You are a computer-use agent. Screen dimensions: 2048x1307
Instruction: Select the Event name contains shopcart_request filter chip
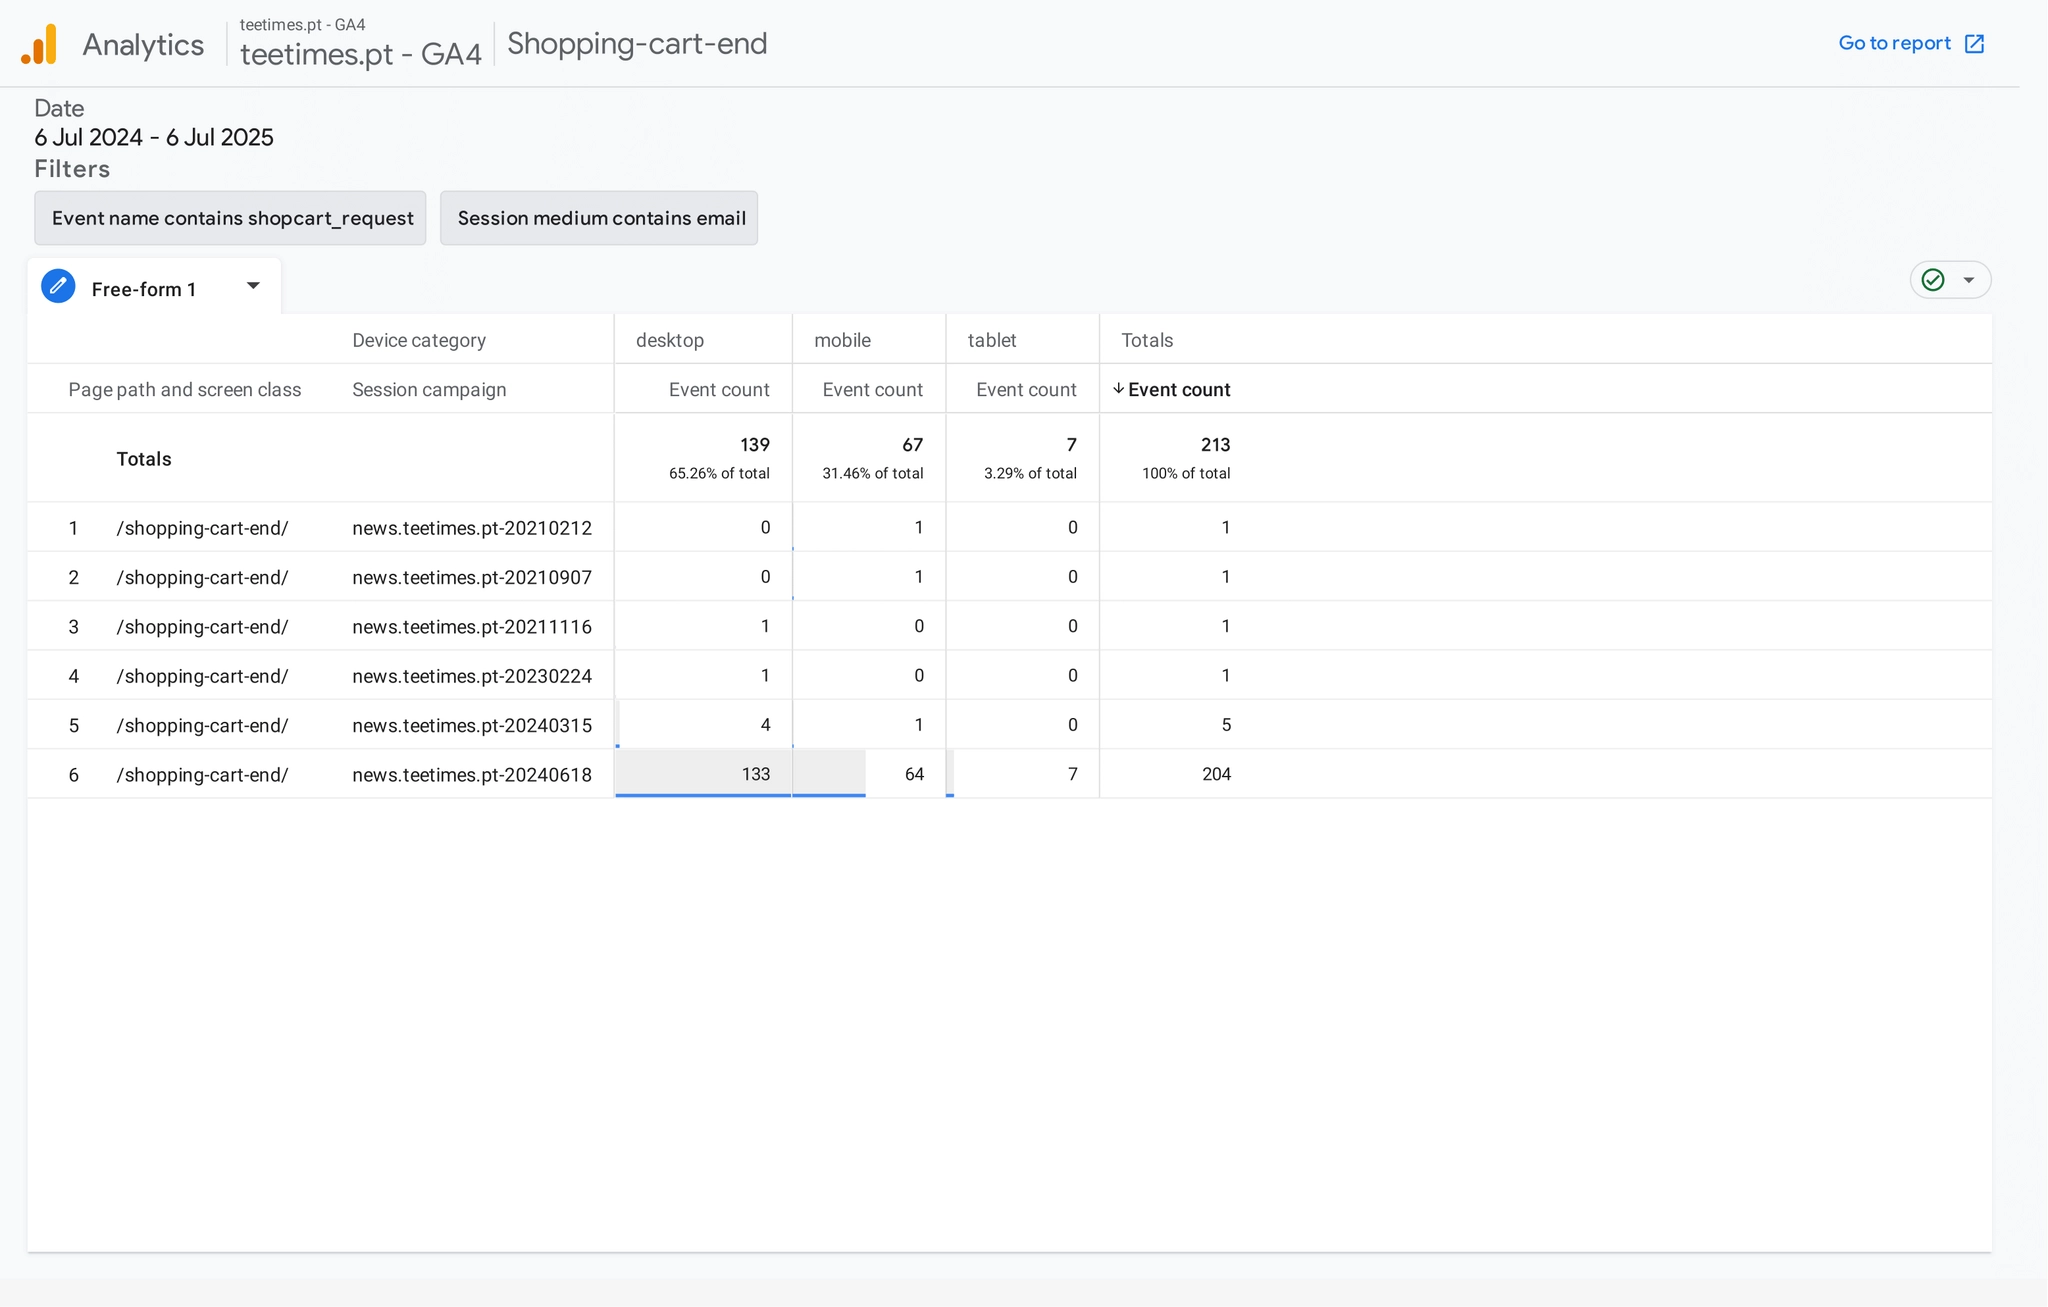coord(229,217)
